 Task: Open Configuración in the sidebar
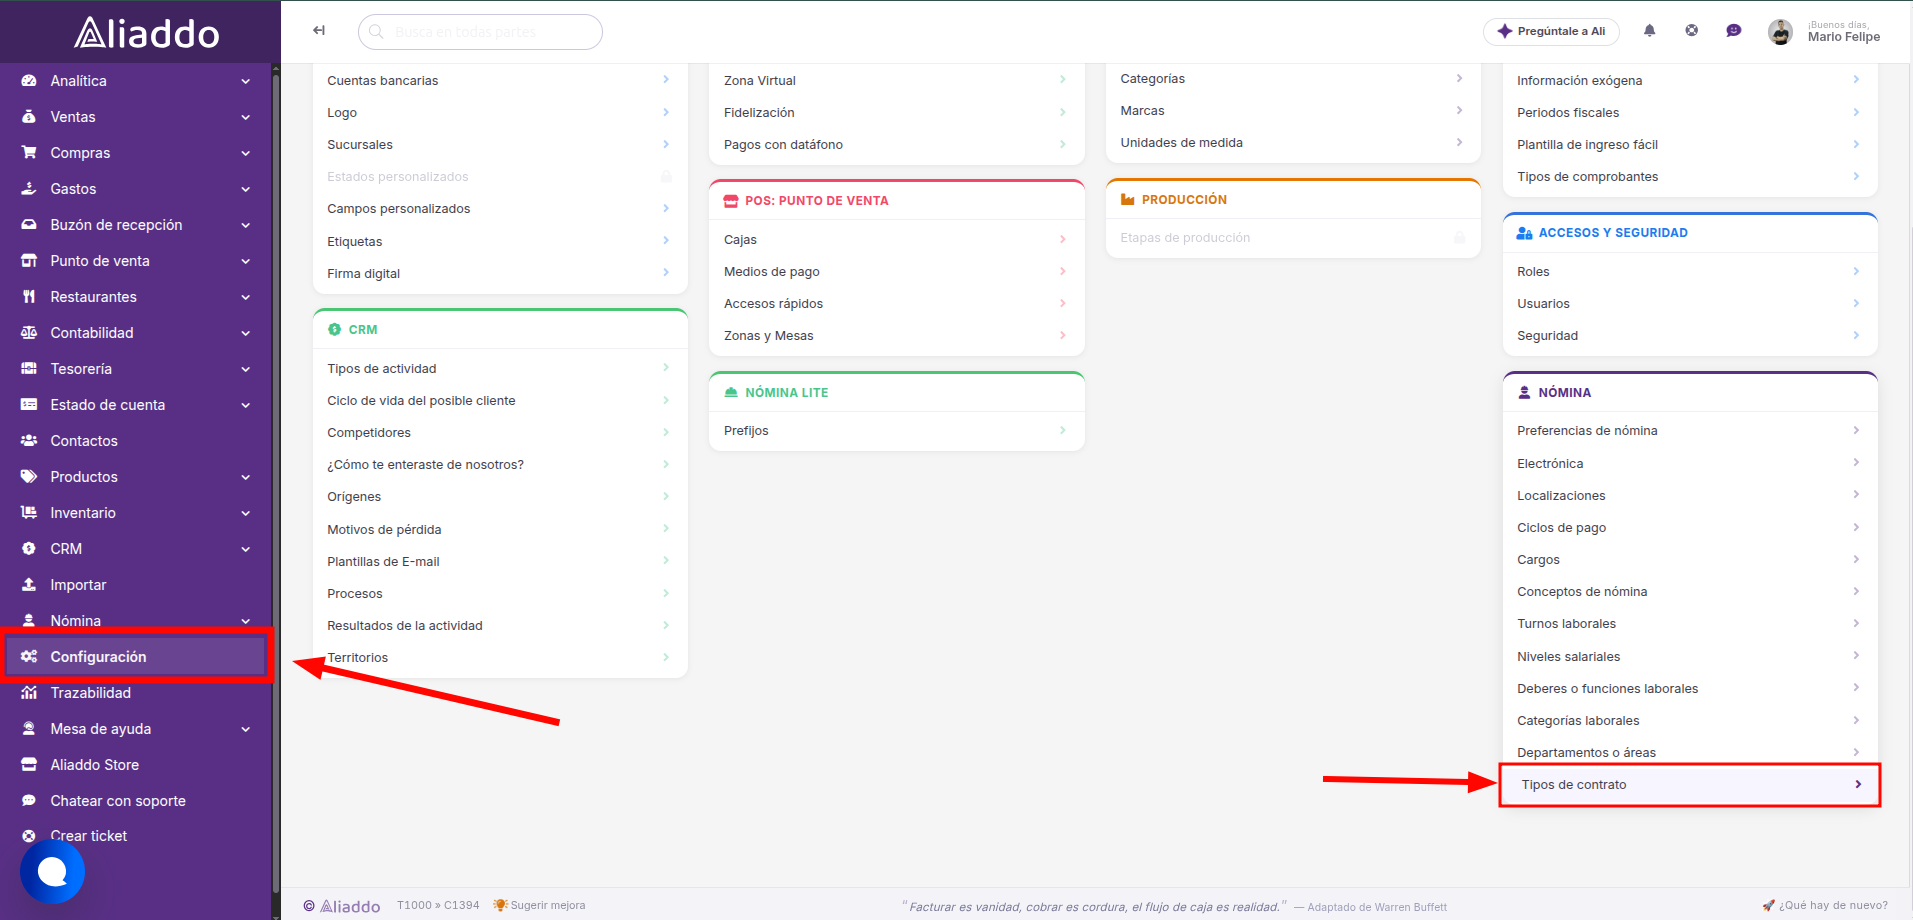click(136, 657)
